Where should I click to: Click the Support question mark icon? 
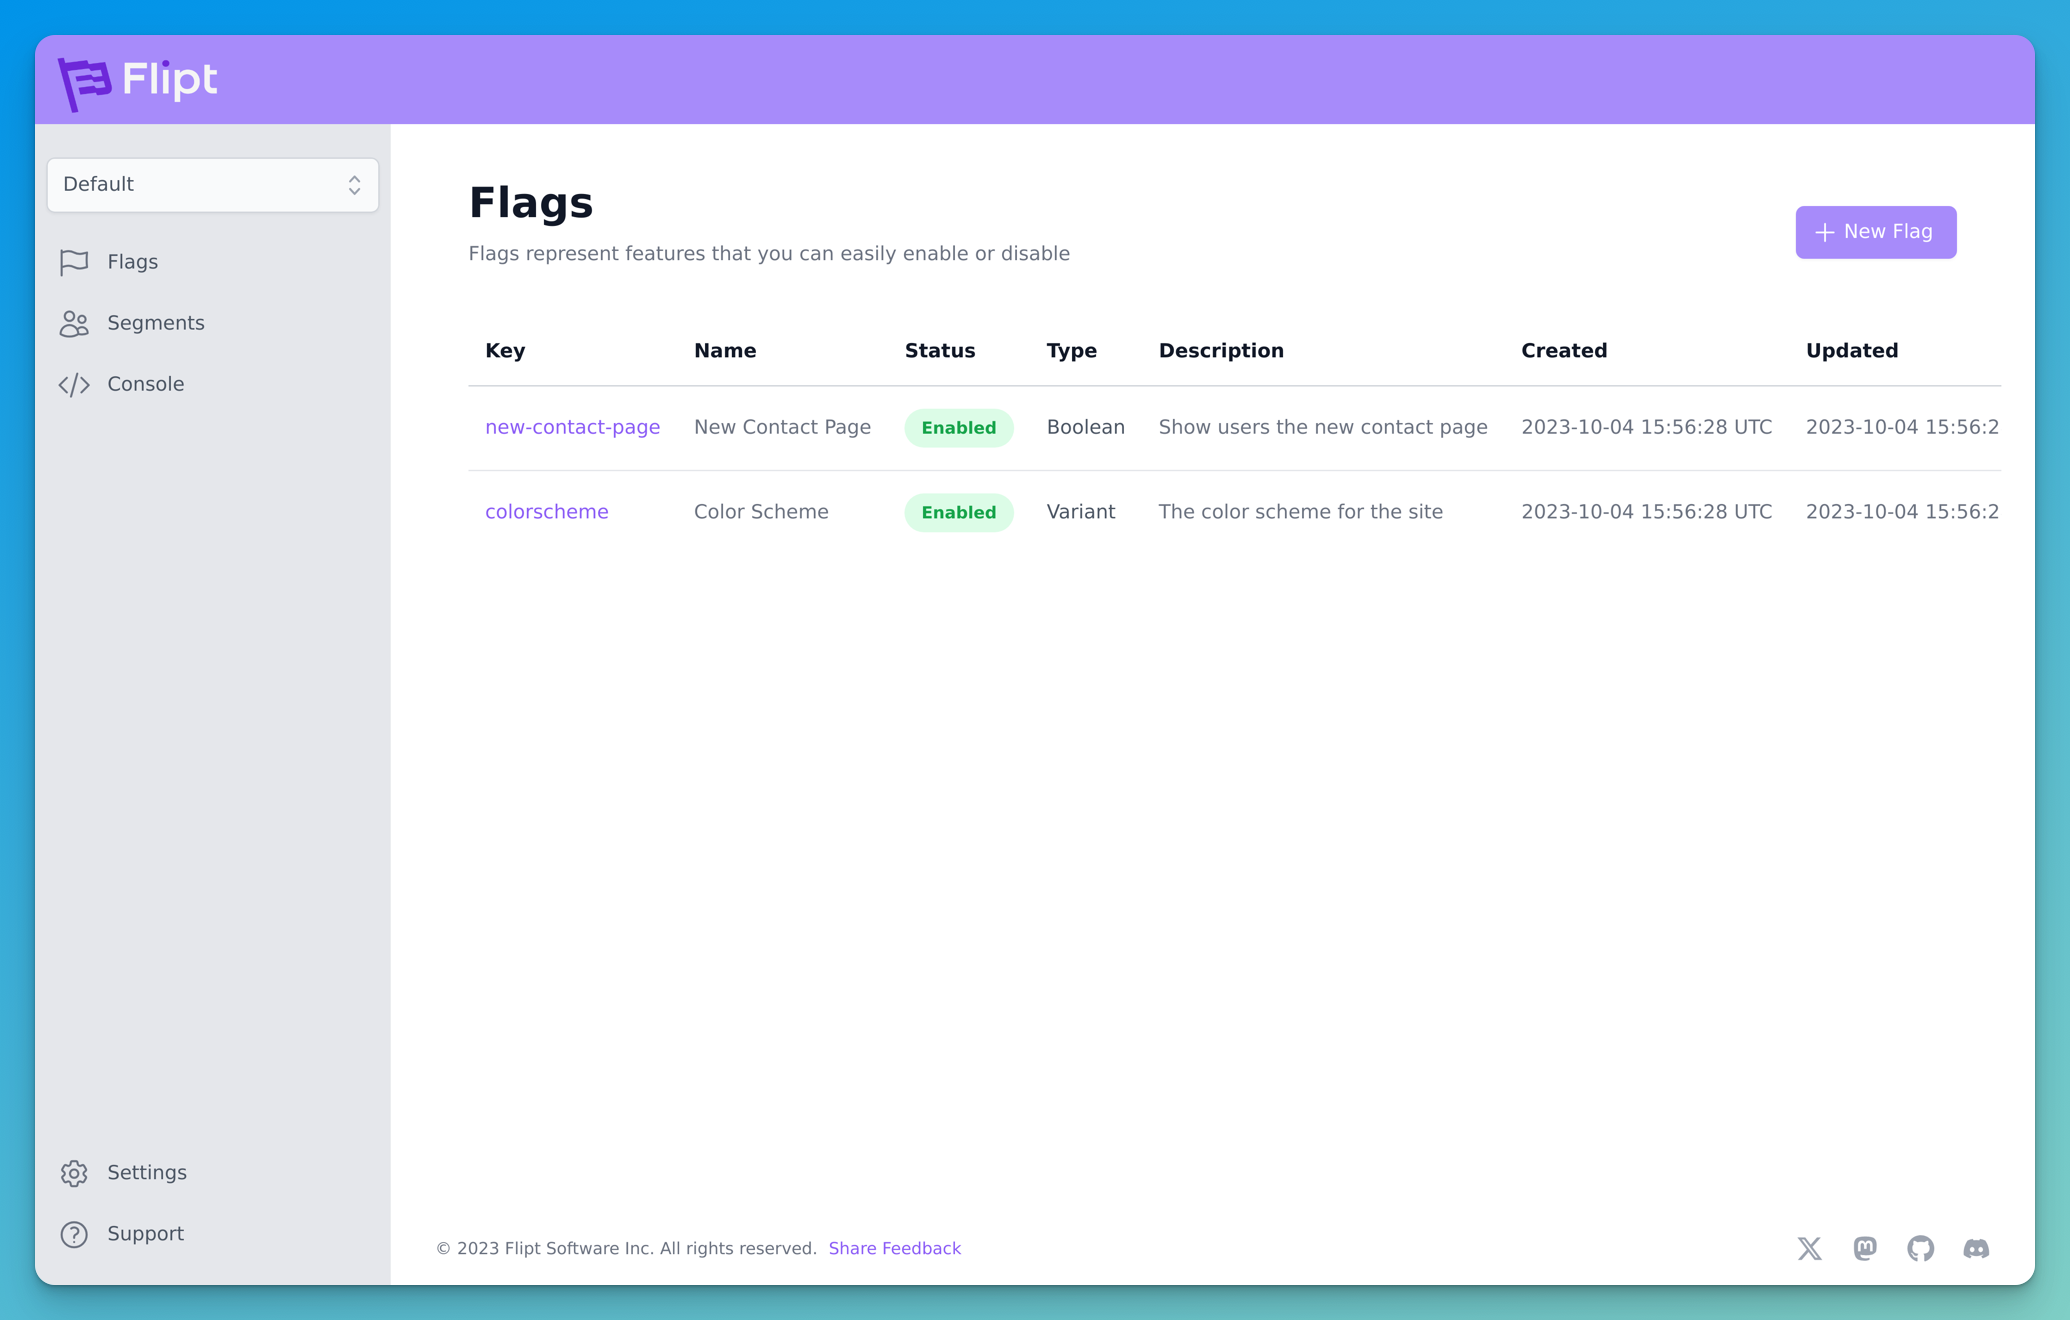(x=74, y=1234)
